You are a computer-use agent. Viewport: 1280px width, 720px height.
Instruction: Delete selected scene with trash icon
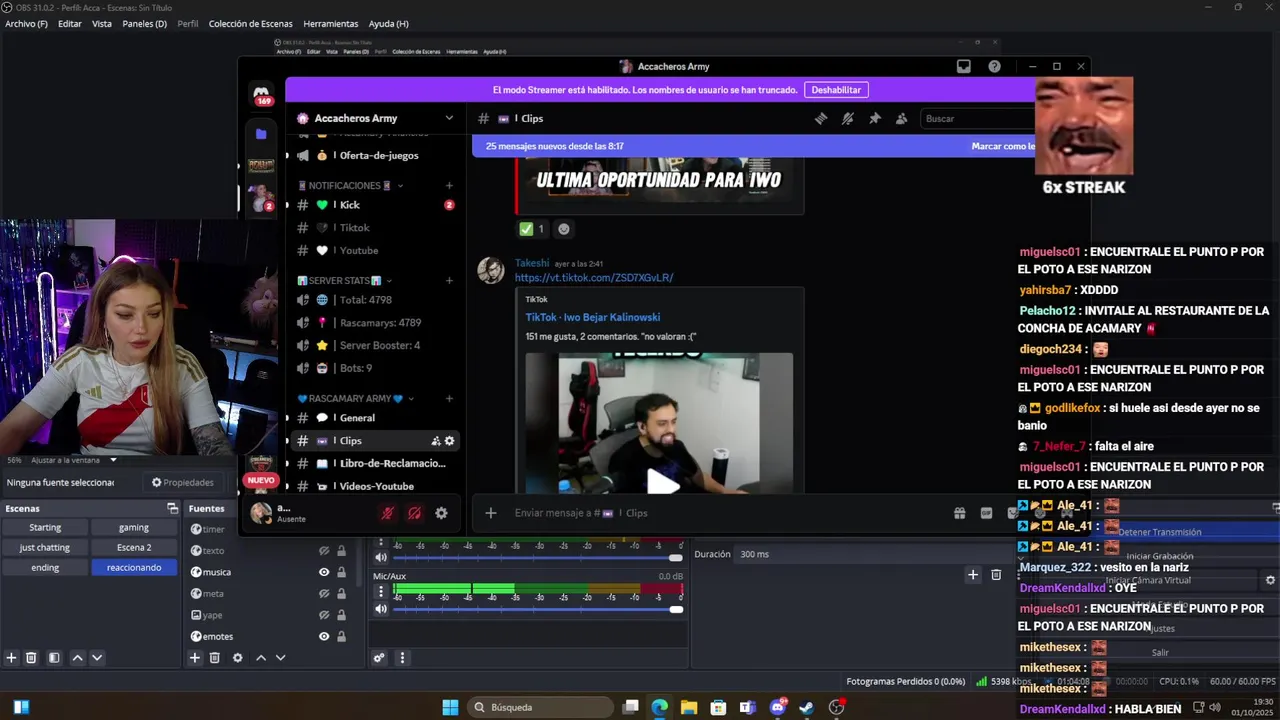(31, 658)
